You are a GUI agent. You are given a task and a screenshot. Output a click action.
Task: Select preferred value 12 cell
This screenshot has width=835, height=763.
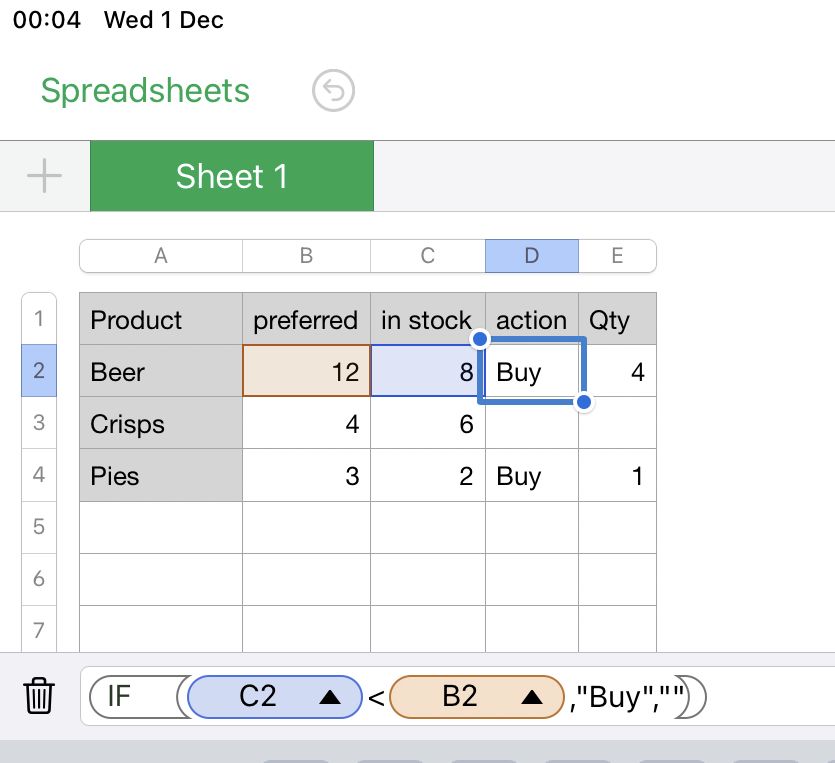click(306, 371)
